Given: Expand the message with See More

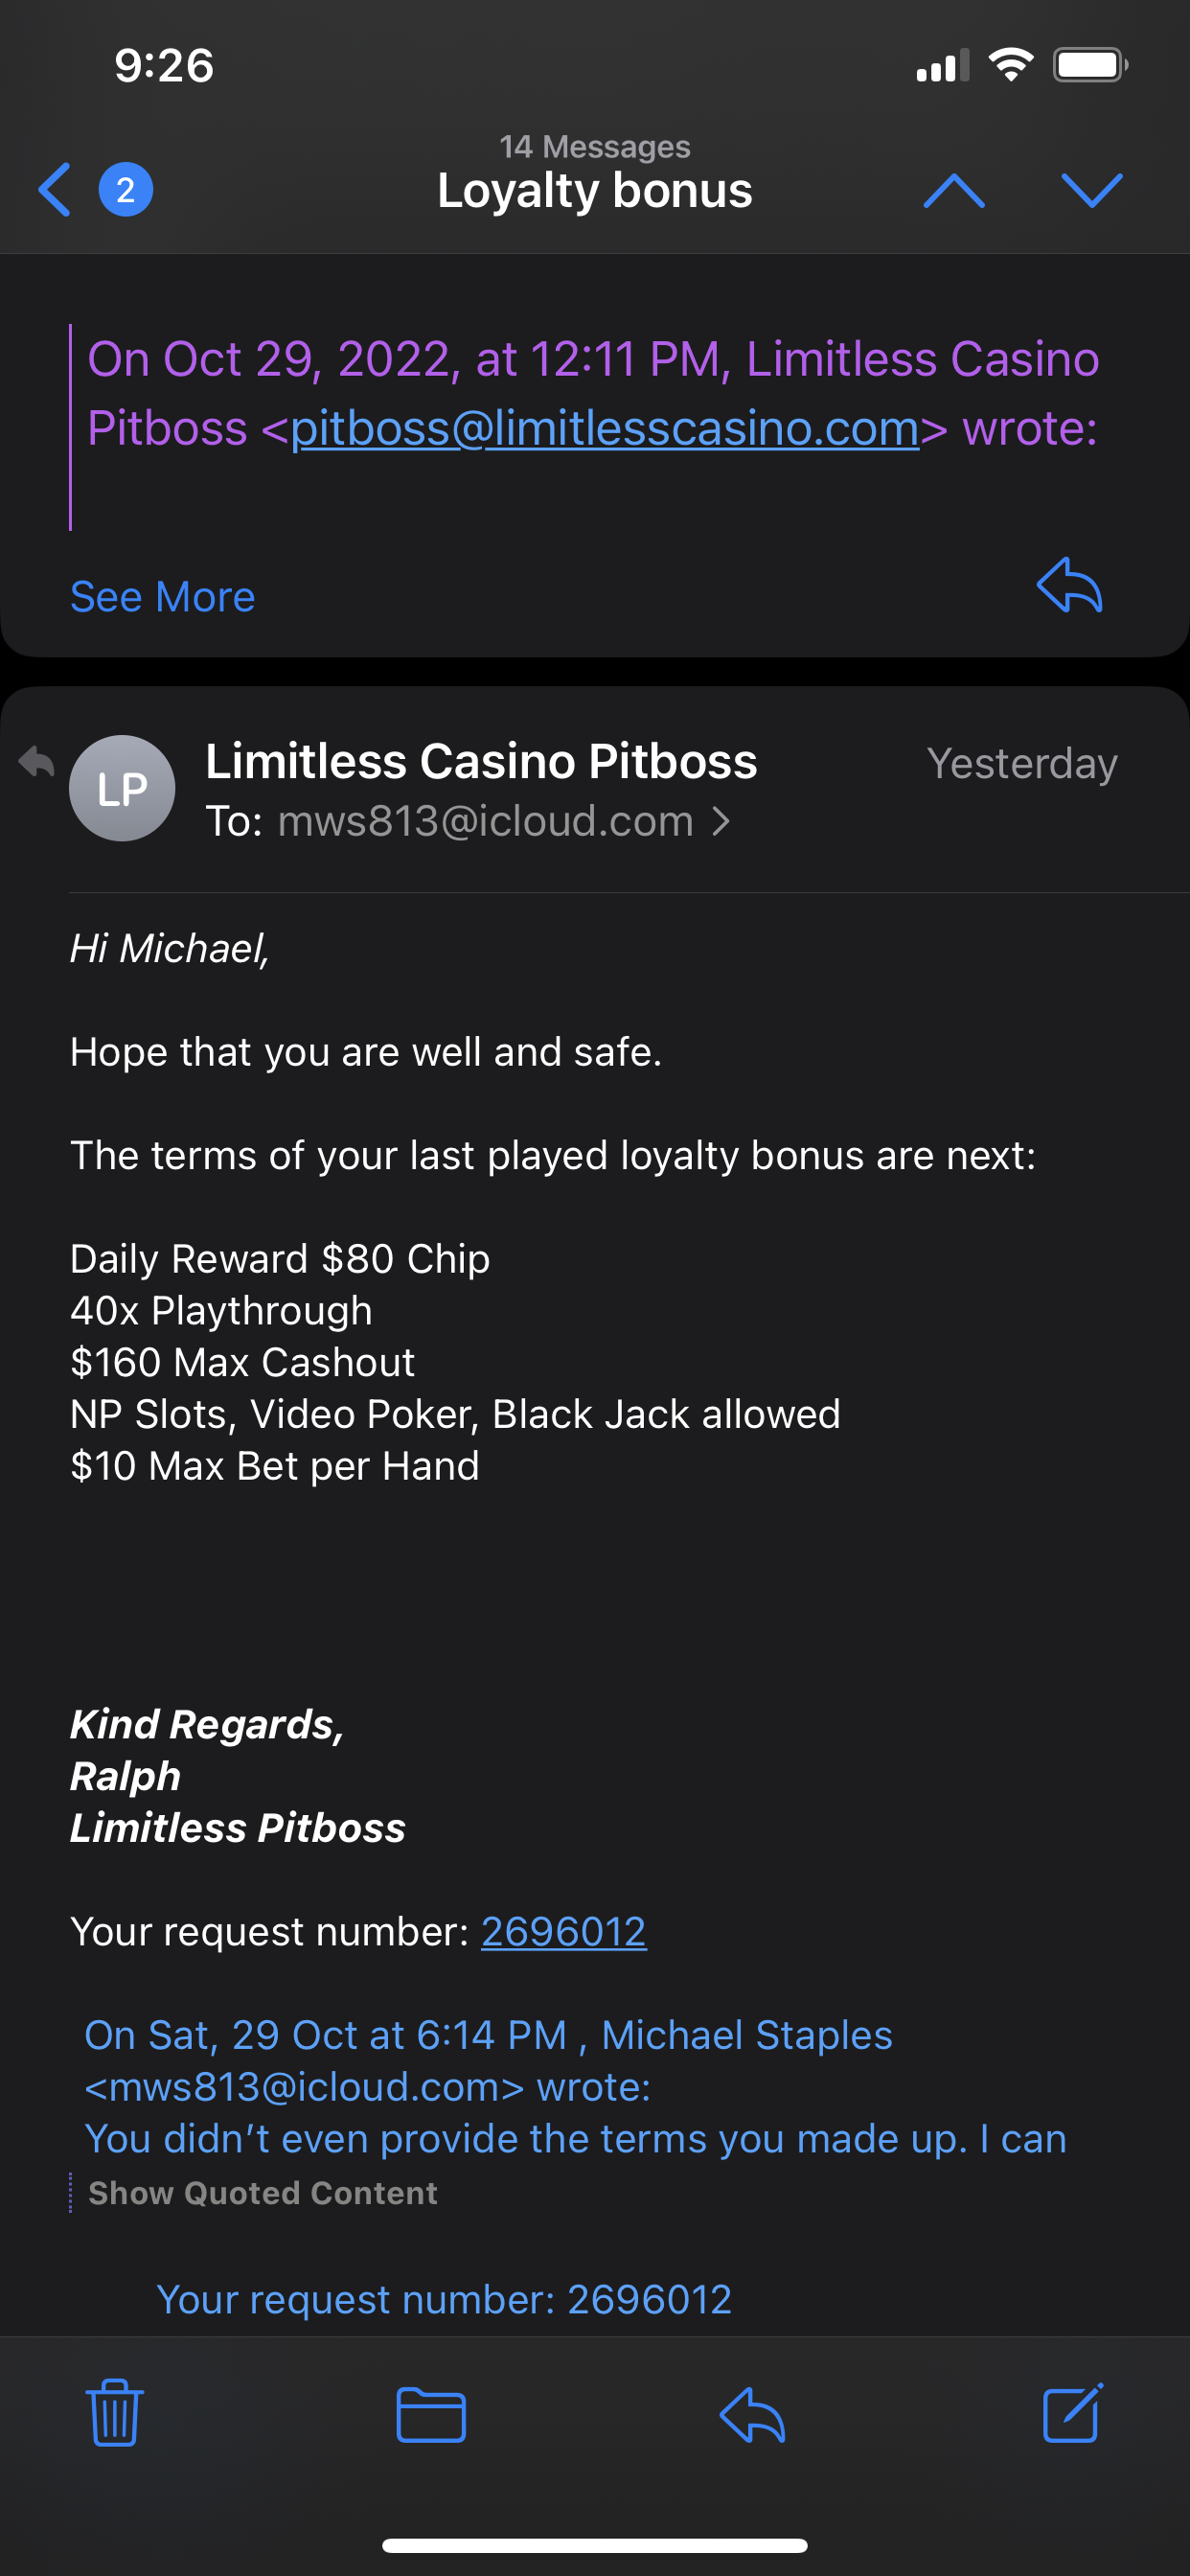Looking at the screenshot, I should pos(163,597).
